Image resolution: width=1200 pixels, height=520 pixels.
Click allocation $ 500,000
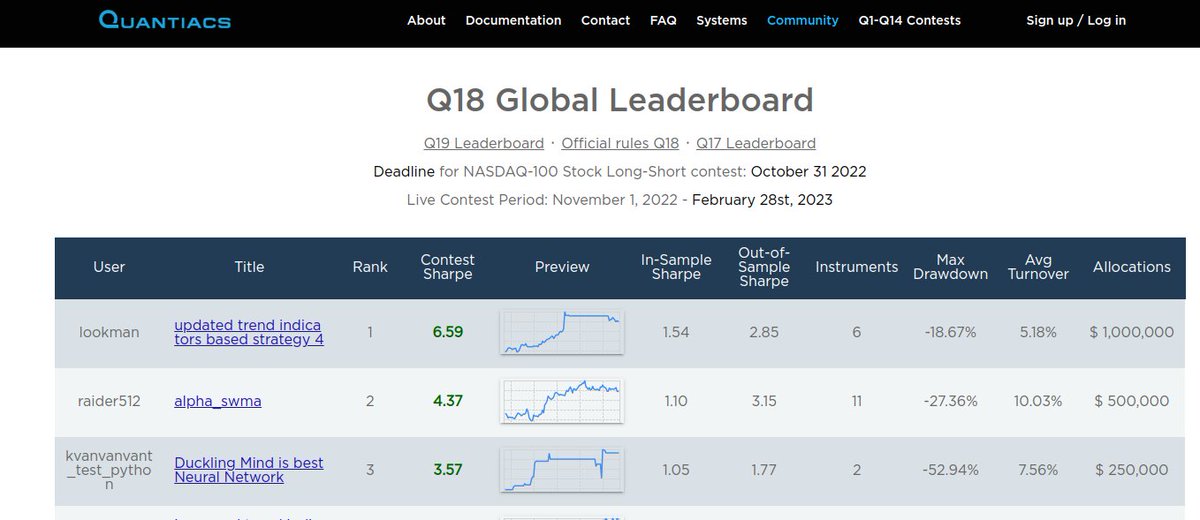pyautogui.click(x=1132, y=401)
